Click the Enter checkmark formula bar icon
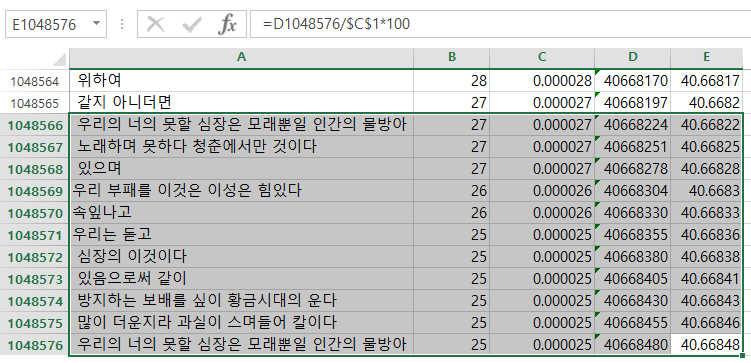This screenshot has height=363, width=751. click(192, 23)
